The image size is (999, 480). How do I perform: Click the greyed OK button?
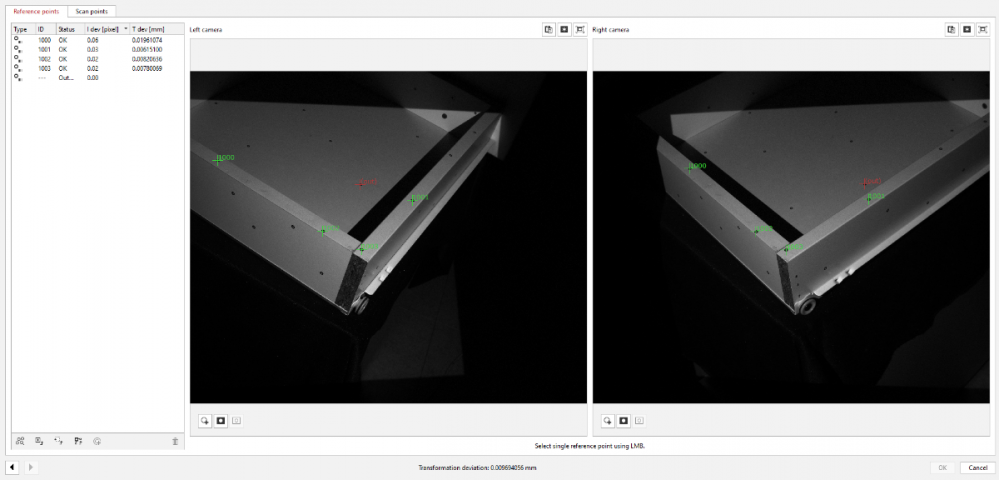(x=943, y=467)
